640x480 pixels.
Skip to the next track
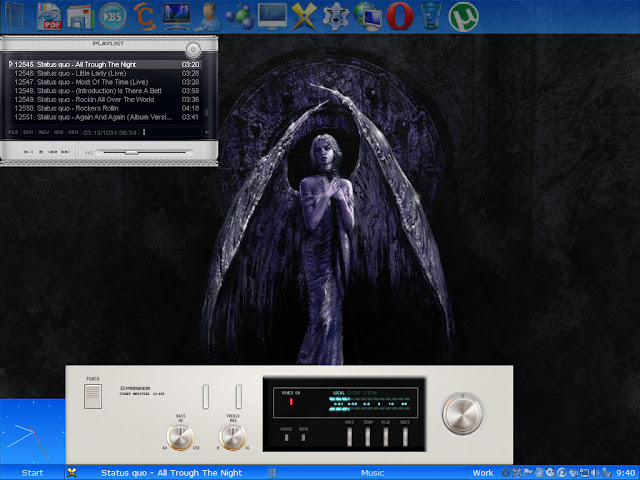click(65, 152)
